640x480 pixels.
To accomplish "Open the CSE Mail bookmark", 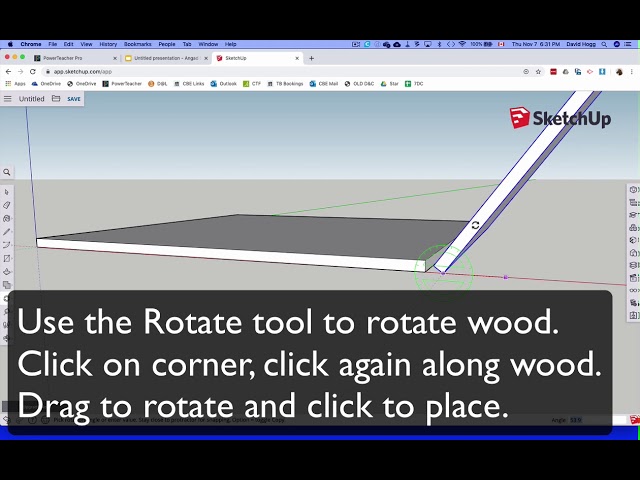I will (324, 84).
